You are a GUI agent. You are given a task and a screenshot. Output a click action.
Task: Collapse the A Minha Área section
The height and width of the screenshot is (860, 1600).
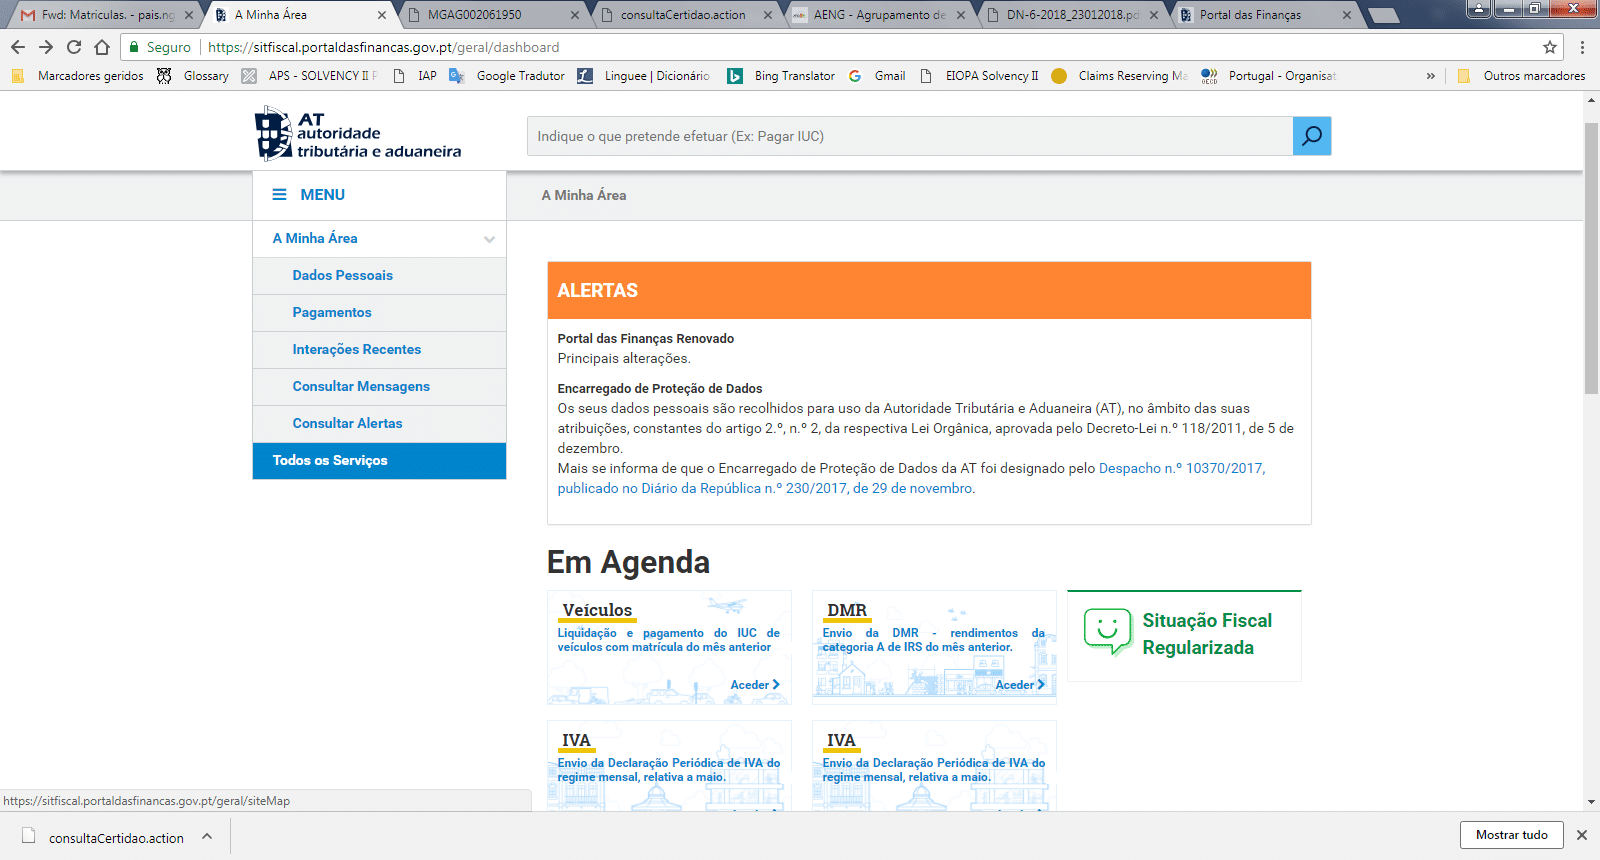click(x=489, y=239)
